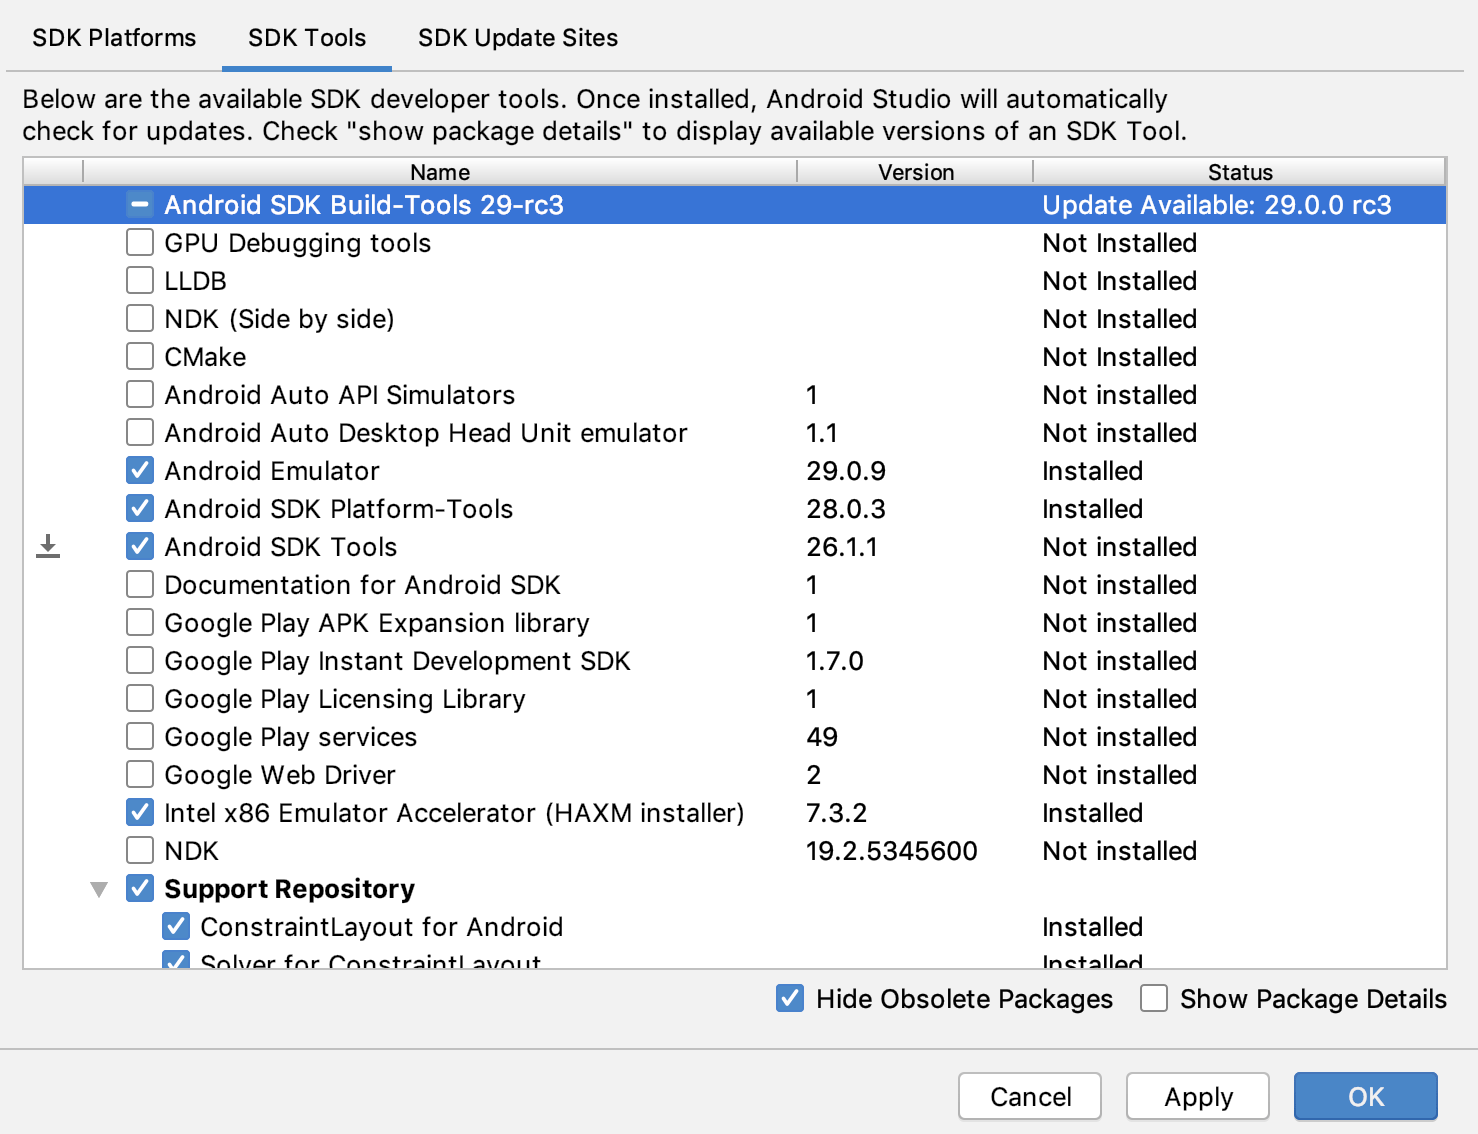
Task: Switch to the SDK Platforms tab
Action: pos(113,37)
